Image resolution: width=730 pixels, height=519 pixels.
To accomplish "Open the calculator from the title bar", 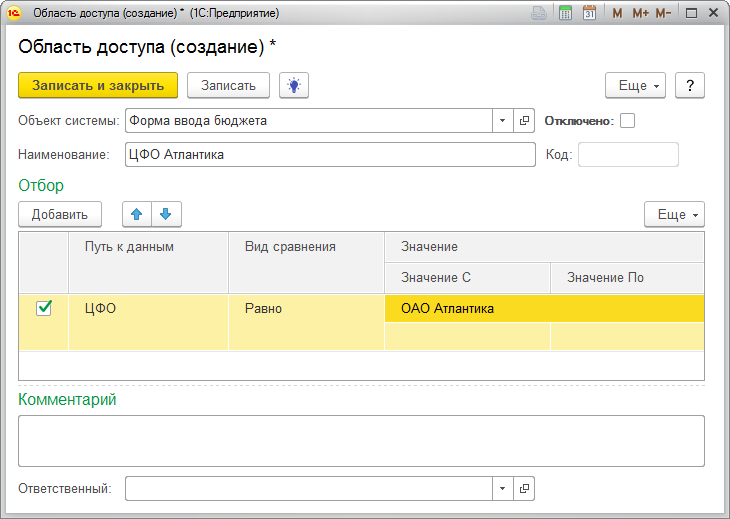I will [x=566, y=13].
